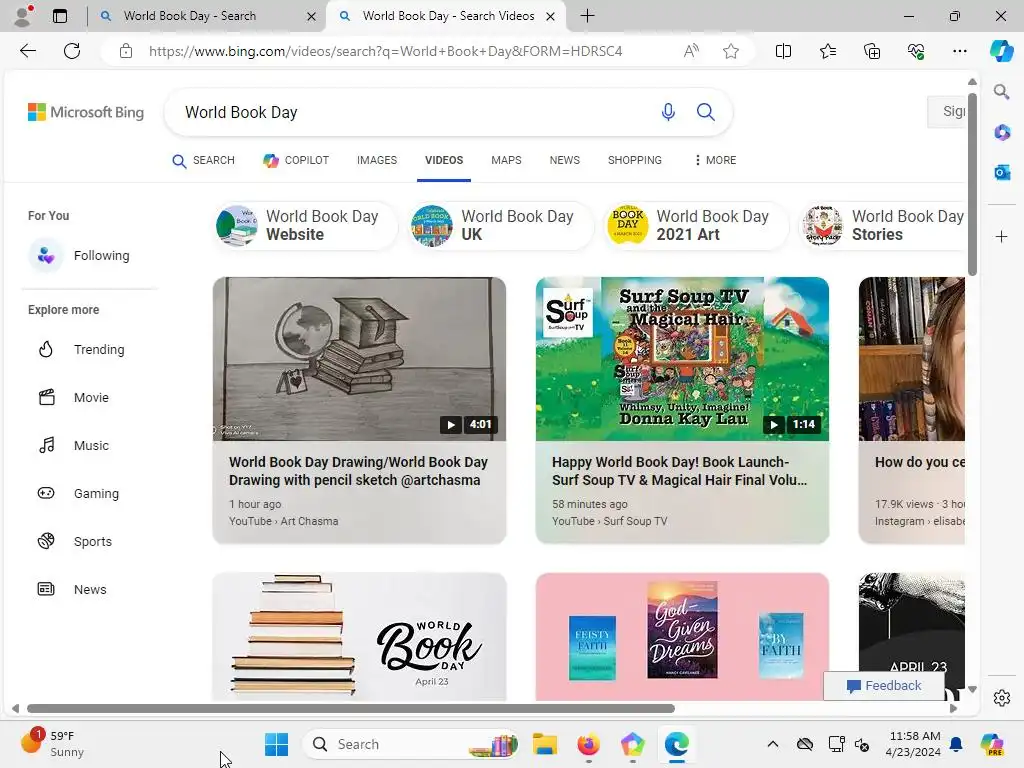Switch to the NEWS tab

pyautogui.click(x=565, y=161)
